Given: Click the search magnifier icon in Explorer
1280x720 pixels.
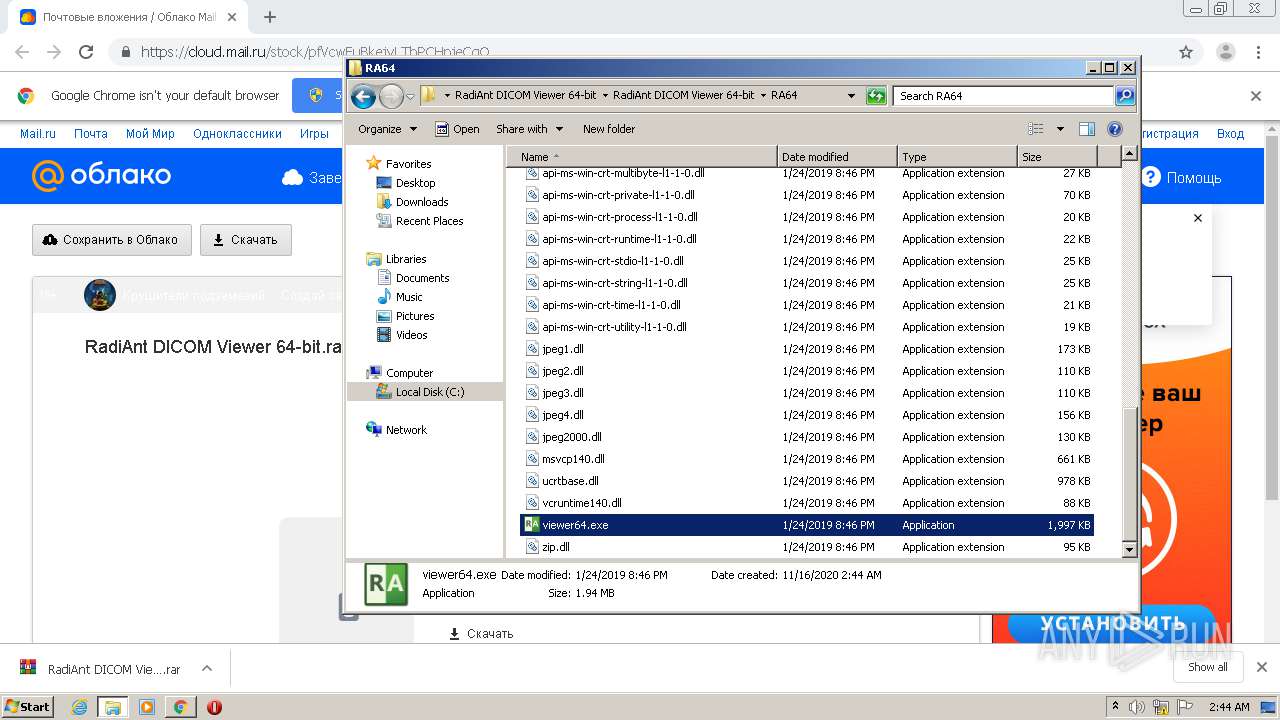Looking at the screenshot, I should click(1125, 96).
